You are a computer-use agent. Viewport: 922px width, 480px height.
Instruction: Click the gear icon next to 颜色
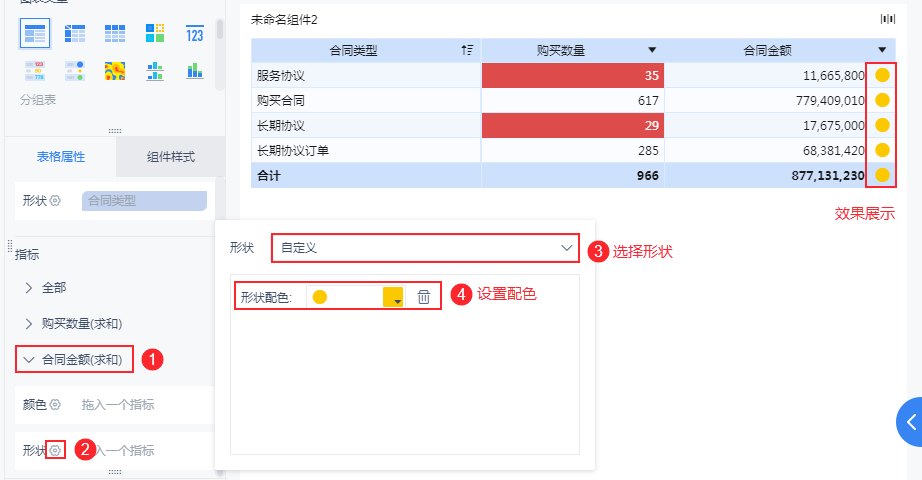(x=55, y=405)
